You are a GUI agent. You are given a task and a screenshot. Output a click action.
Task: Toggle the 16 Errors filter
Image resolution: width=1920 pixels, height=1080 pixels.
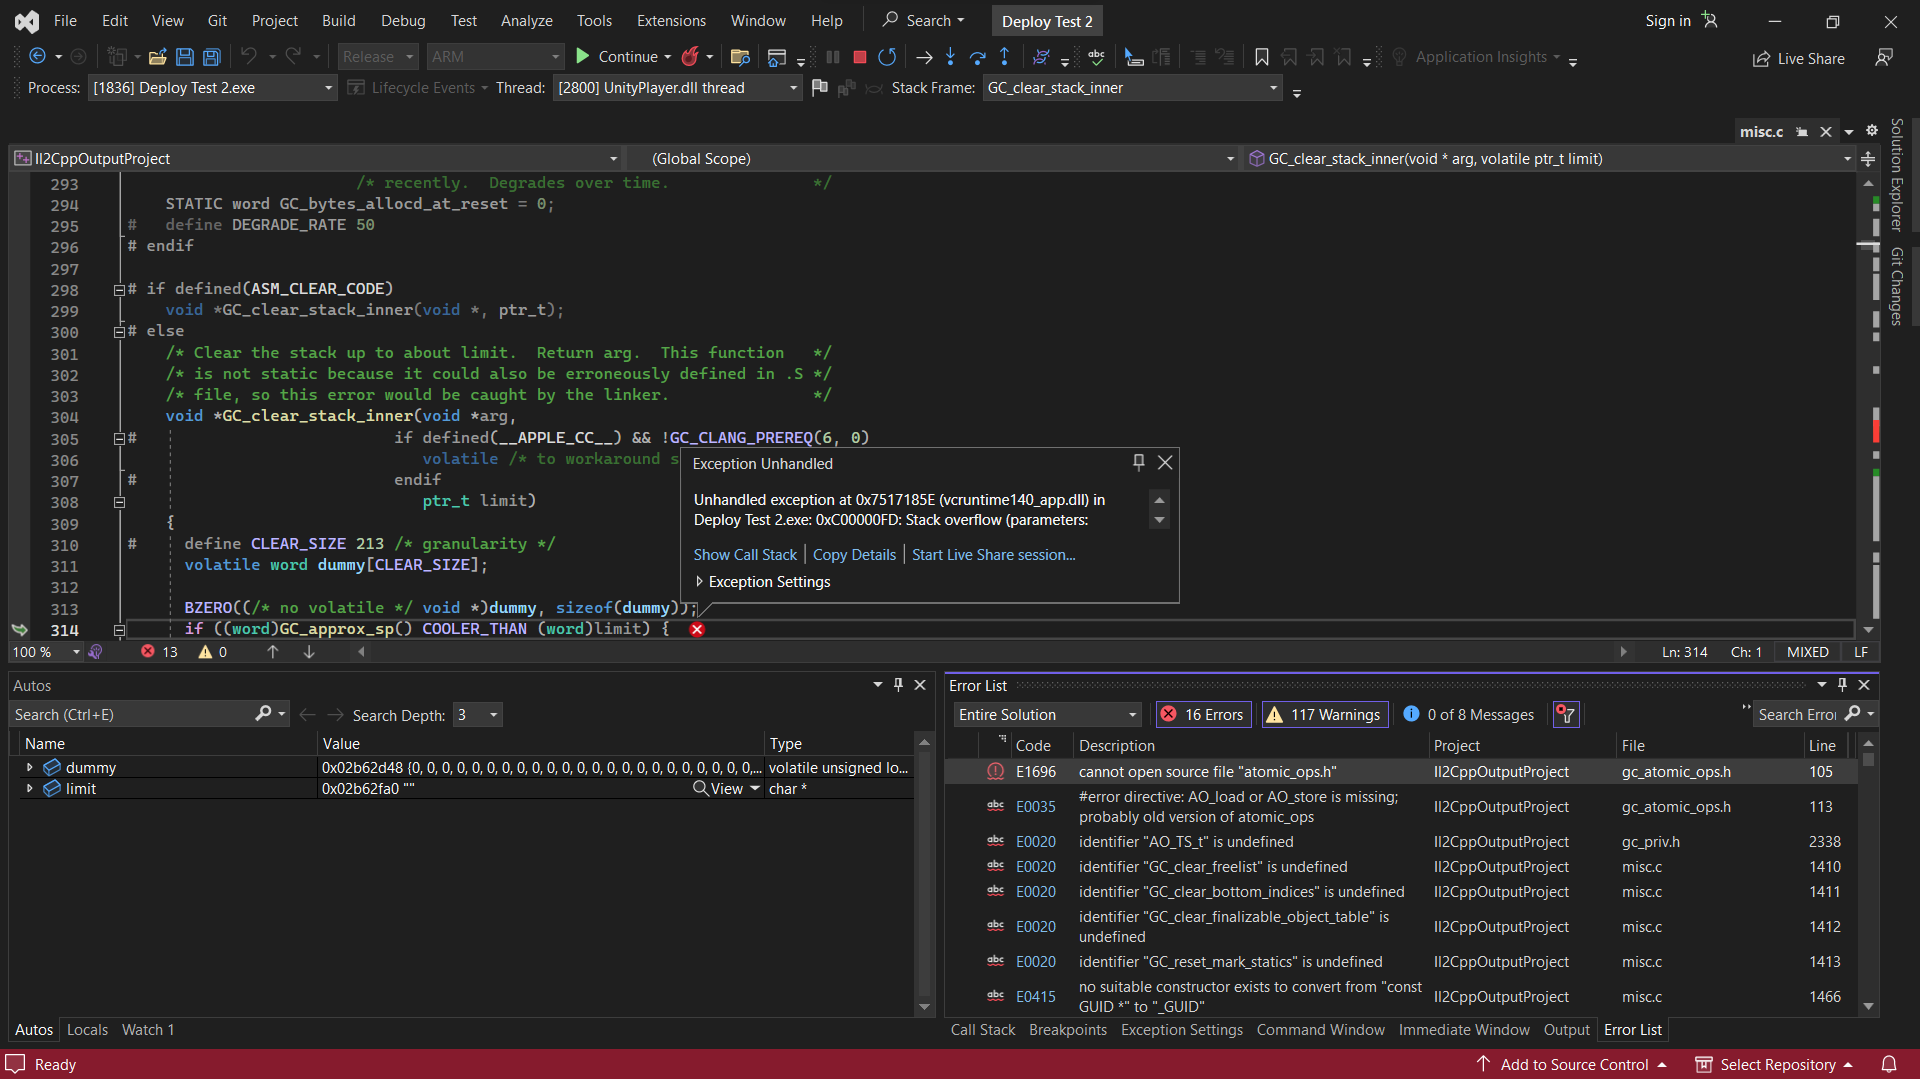click(x=1202, y=714)
